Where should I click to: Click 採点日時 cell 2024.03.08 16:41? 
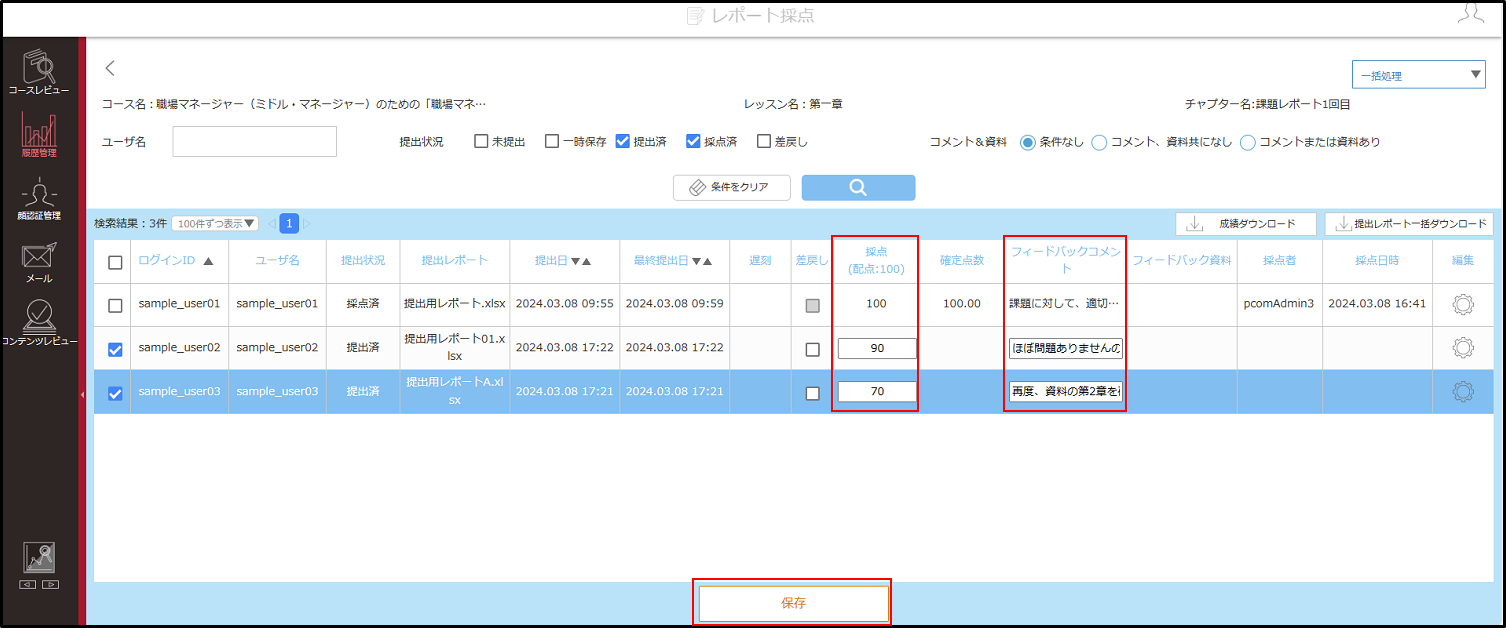click(x=1377, y=303)
